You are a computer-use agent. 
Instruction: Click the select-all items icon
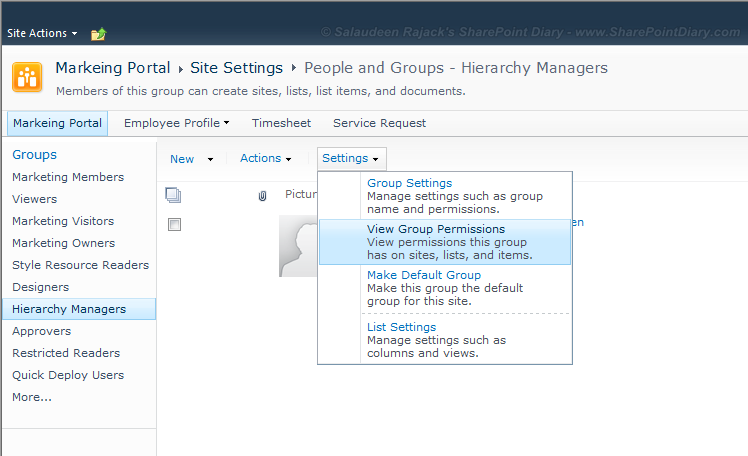pyautogui.click(x=173, y=196)
